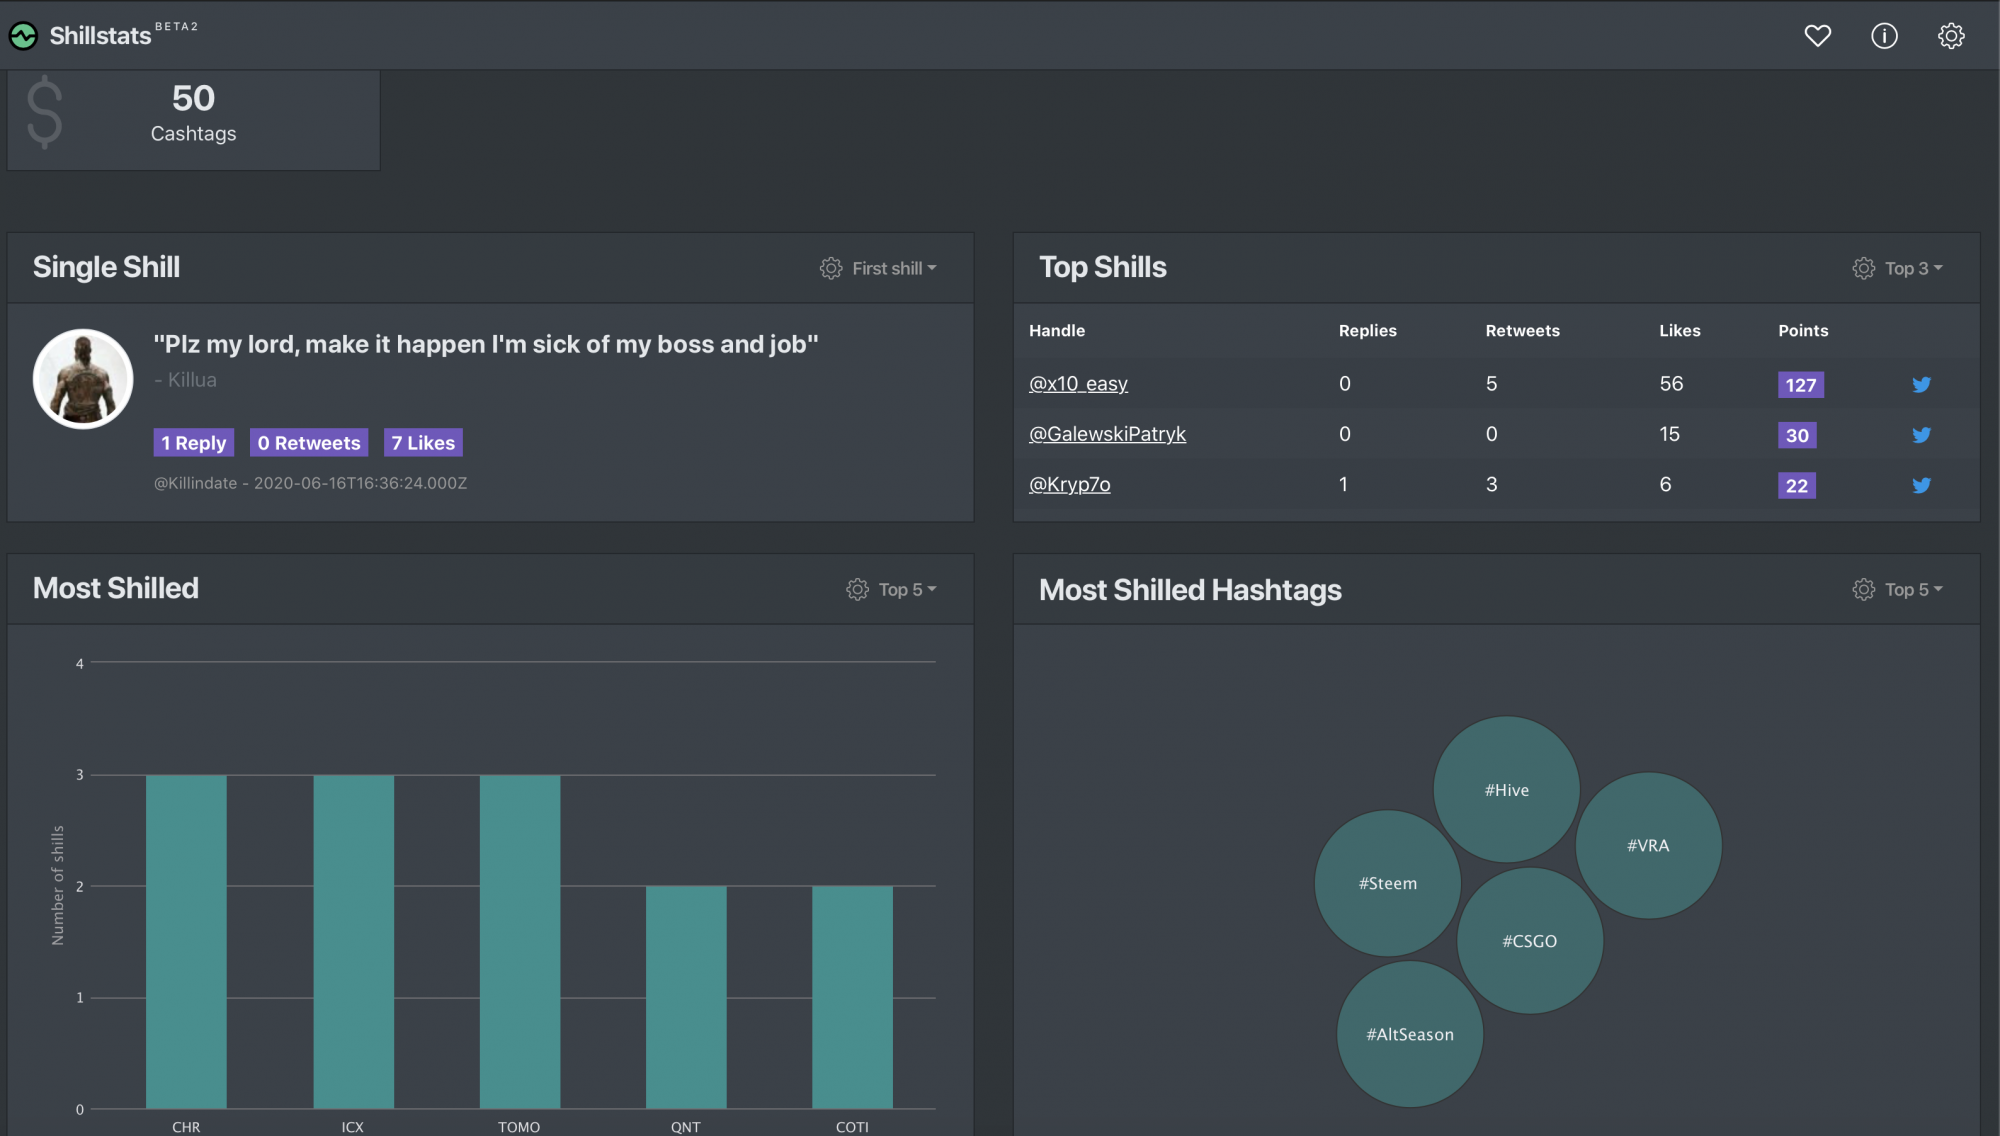The image size is (2000, 1136).
Task: Open Twitter icon for @Kryp7o row
Action: (x=1921, y=485)
